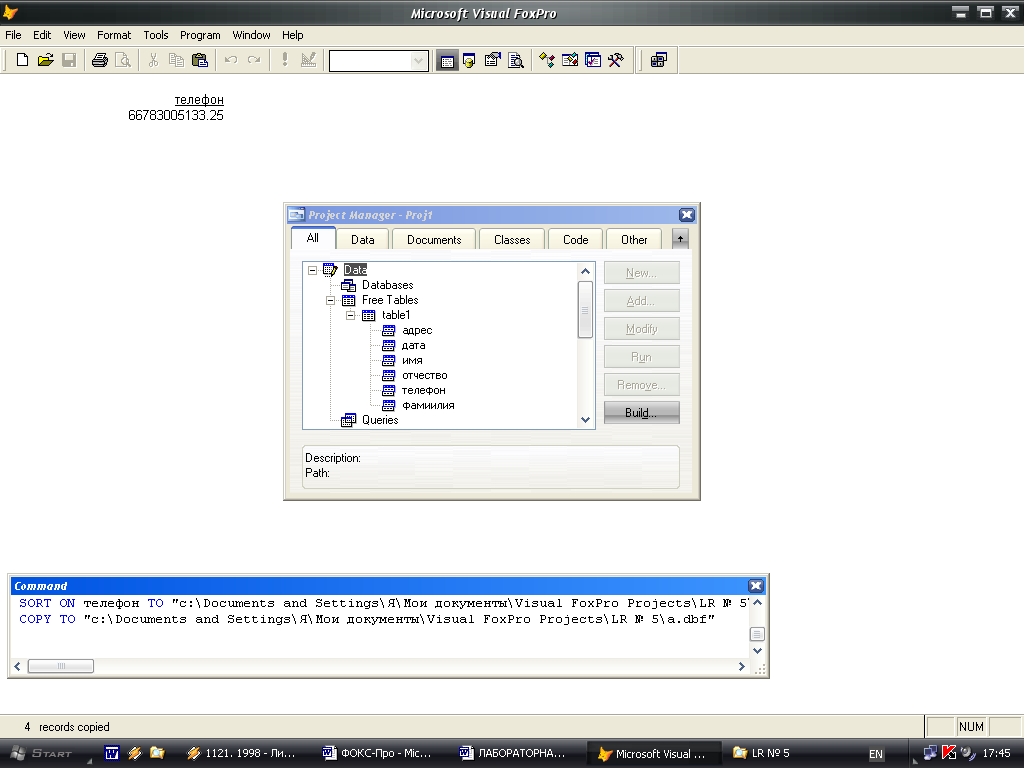Close the Project Manager window
Screen dimensions: 1024x768
[x=686, y=215]
